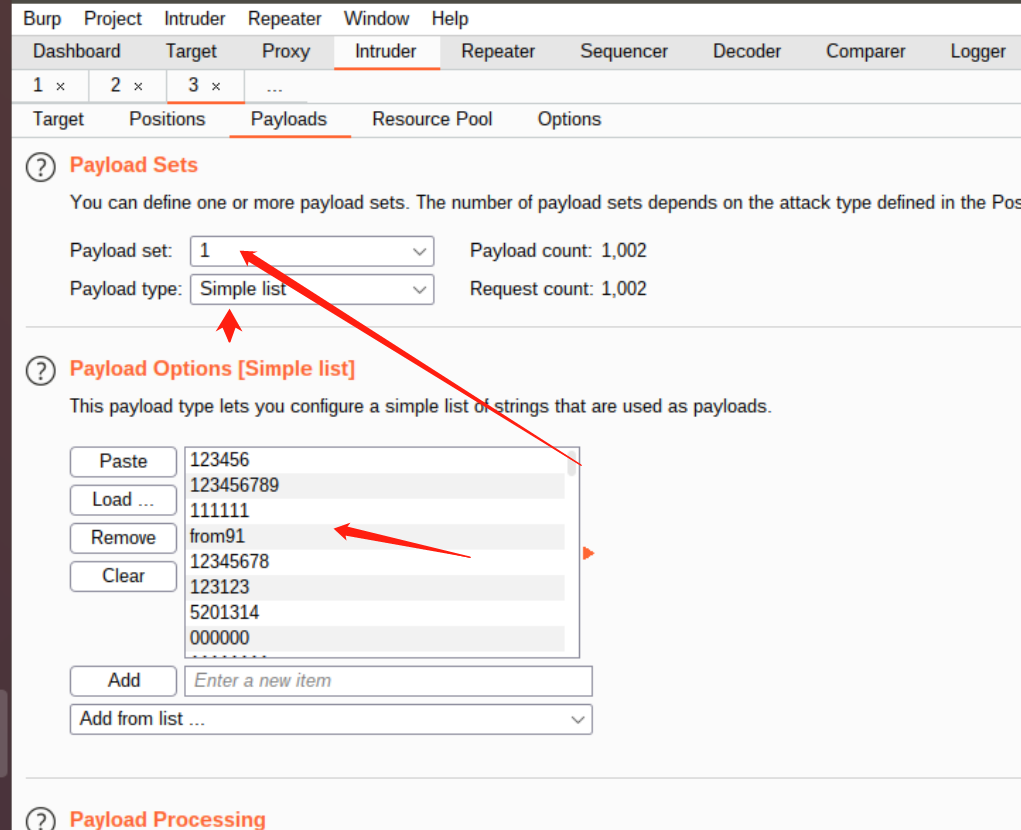The image size is (1021, 830).
Task: Select payload 12345678 in list
Action: coord(376,562)
